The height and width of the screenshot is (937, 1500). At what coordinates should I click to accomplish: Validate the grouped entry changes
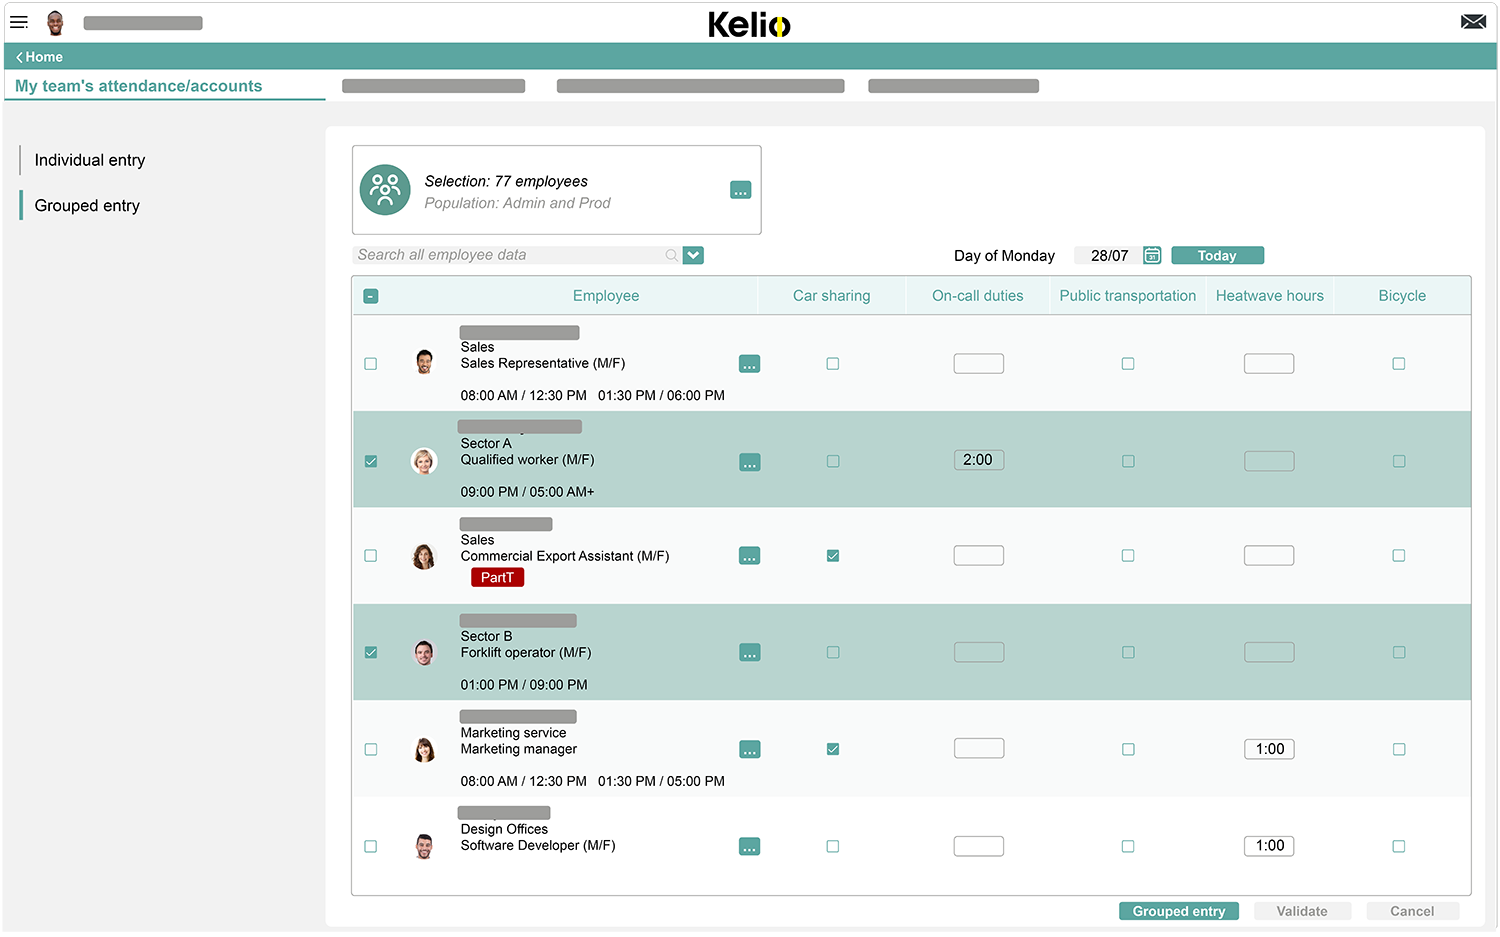[1302, 911]
